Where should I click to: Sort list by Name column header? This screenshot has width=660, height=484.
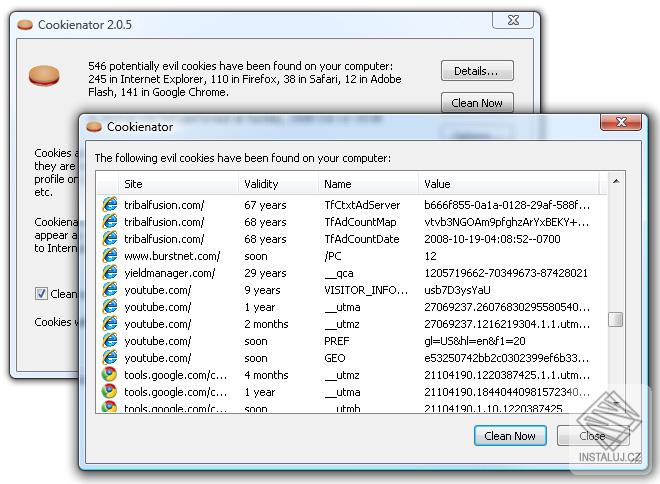pyautogui.click(x=368, y=184)
